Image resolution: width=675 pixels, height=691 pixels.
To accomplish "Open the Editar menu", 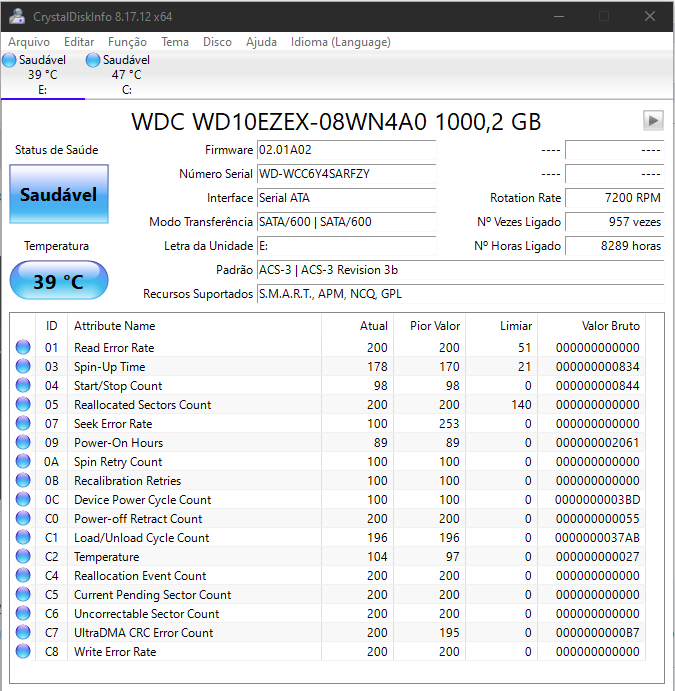I will tap(79, 42).
